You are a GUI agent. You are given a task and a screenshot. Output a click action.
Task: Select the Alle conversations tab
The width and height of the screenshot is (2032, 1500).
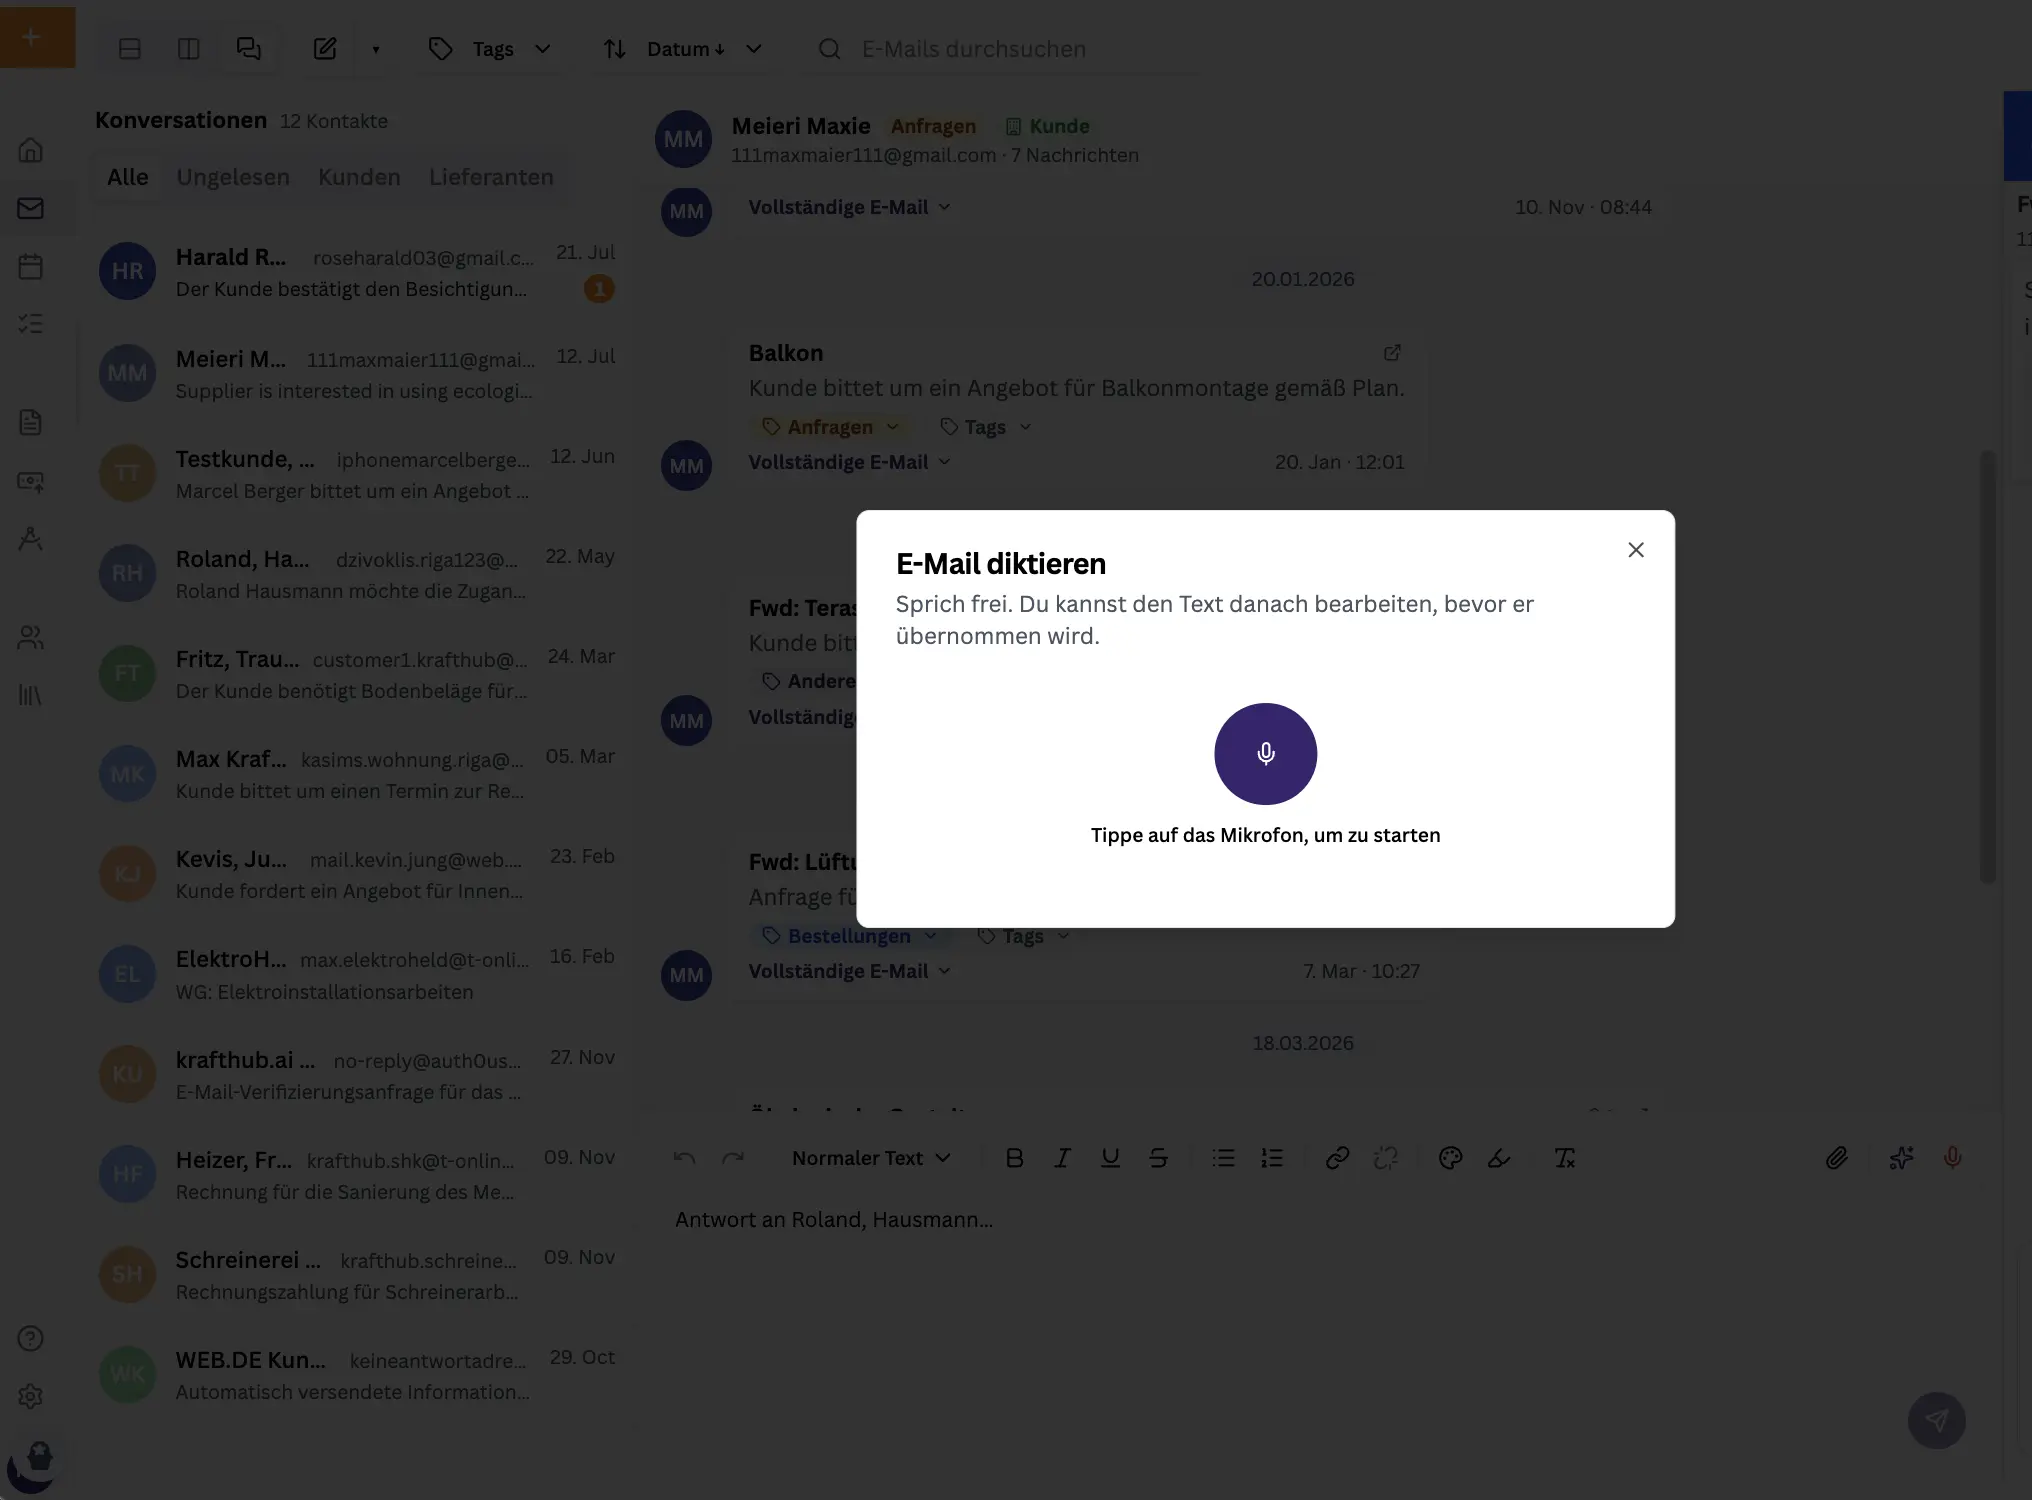pos(128,177)
